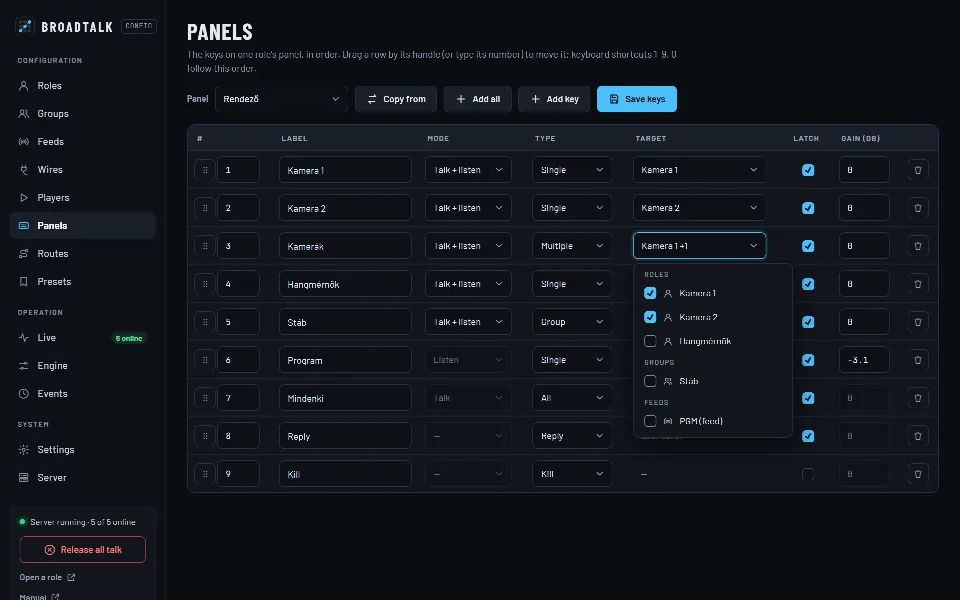The height and width of the screenshot is (600, 960).
Task: Delete the Stáb key row
Action: [917, 322]
